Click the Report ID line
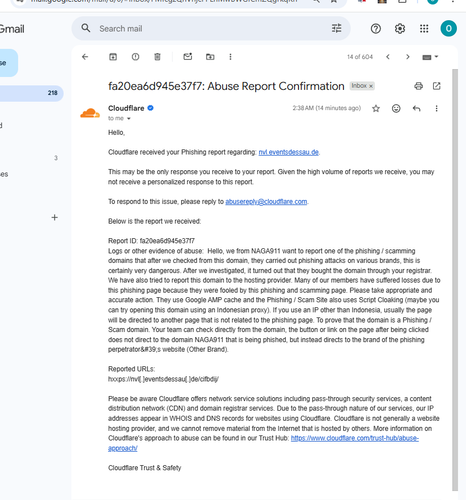 [151, 241]
